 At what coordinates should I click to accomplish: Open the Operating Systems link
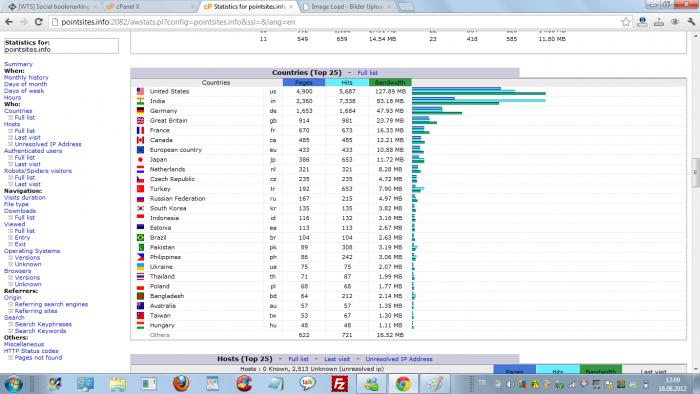[x=32, y=251]
